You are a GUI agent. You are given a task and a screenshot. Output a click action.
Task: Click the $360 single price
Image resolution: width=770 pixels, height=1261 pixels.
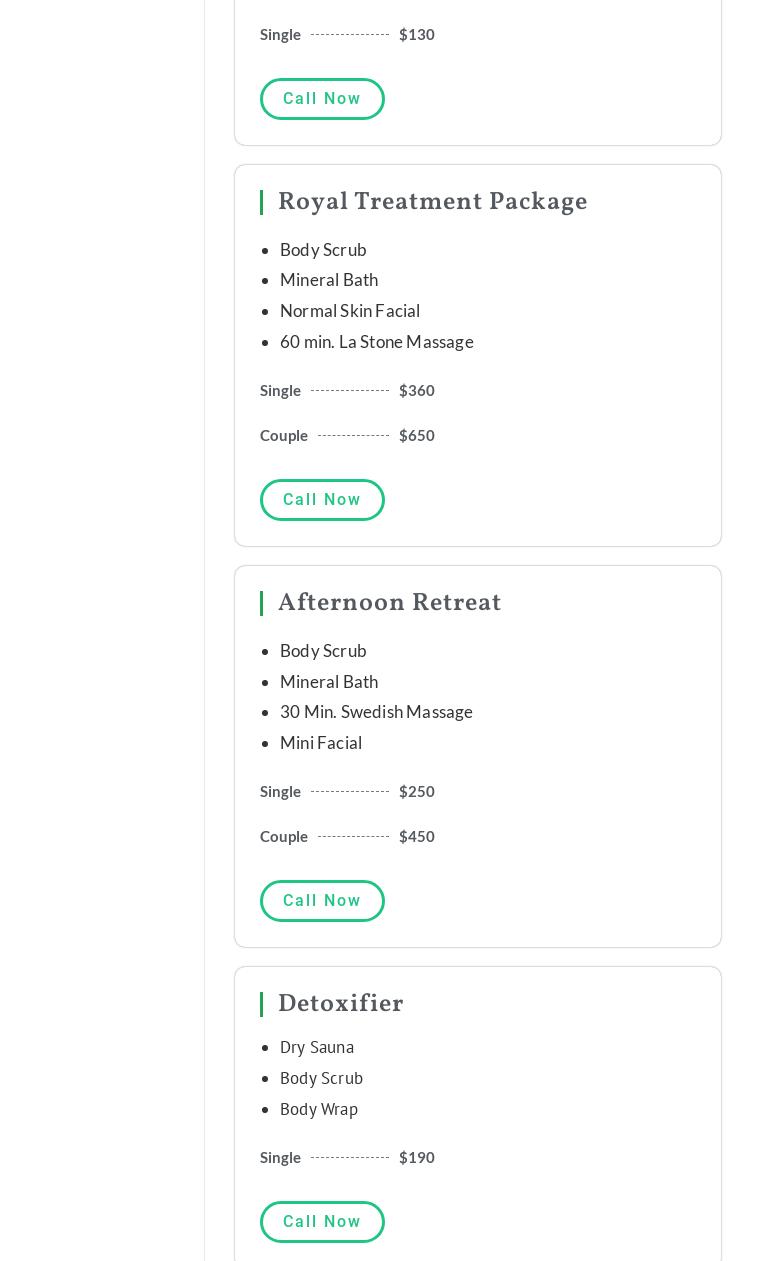tap(416, 391)
